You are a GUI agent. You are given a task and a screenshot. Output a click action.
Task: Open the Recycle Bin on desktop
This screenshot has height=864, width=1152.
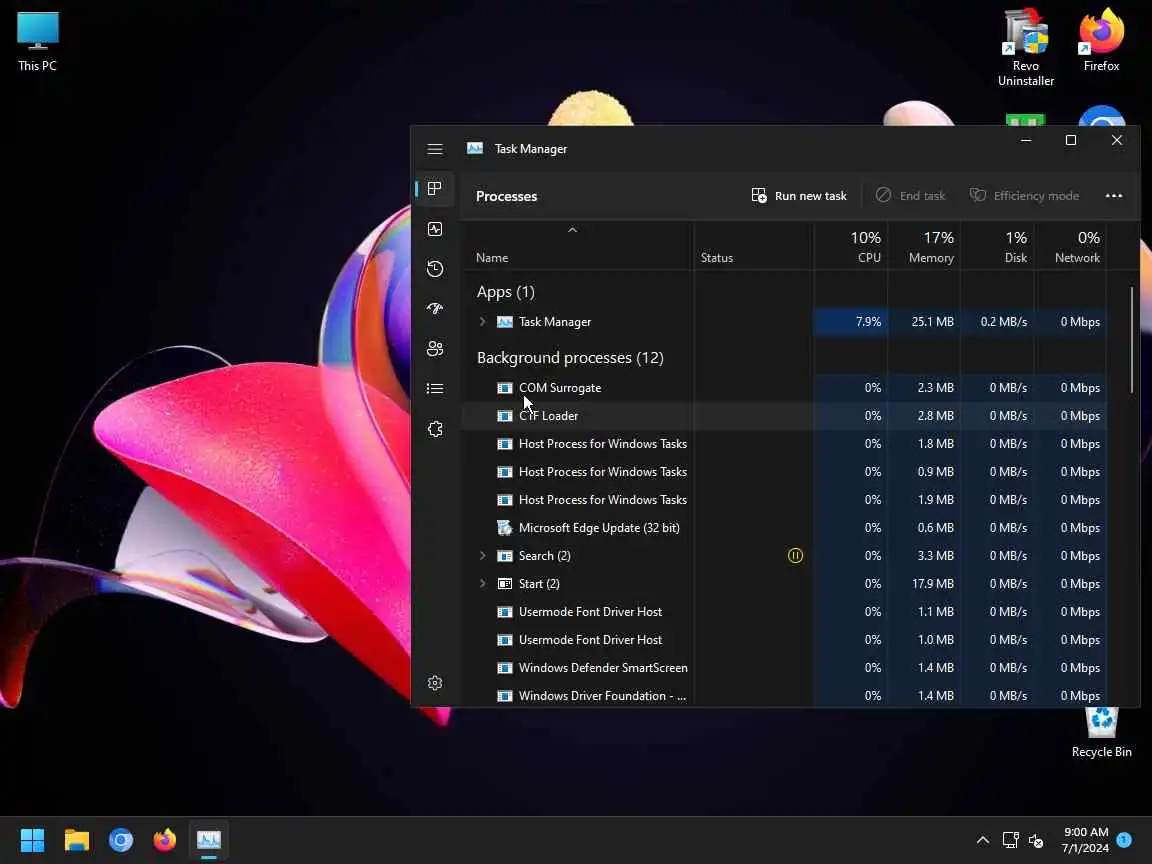click(x=1101, y=733)
